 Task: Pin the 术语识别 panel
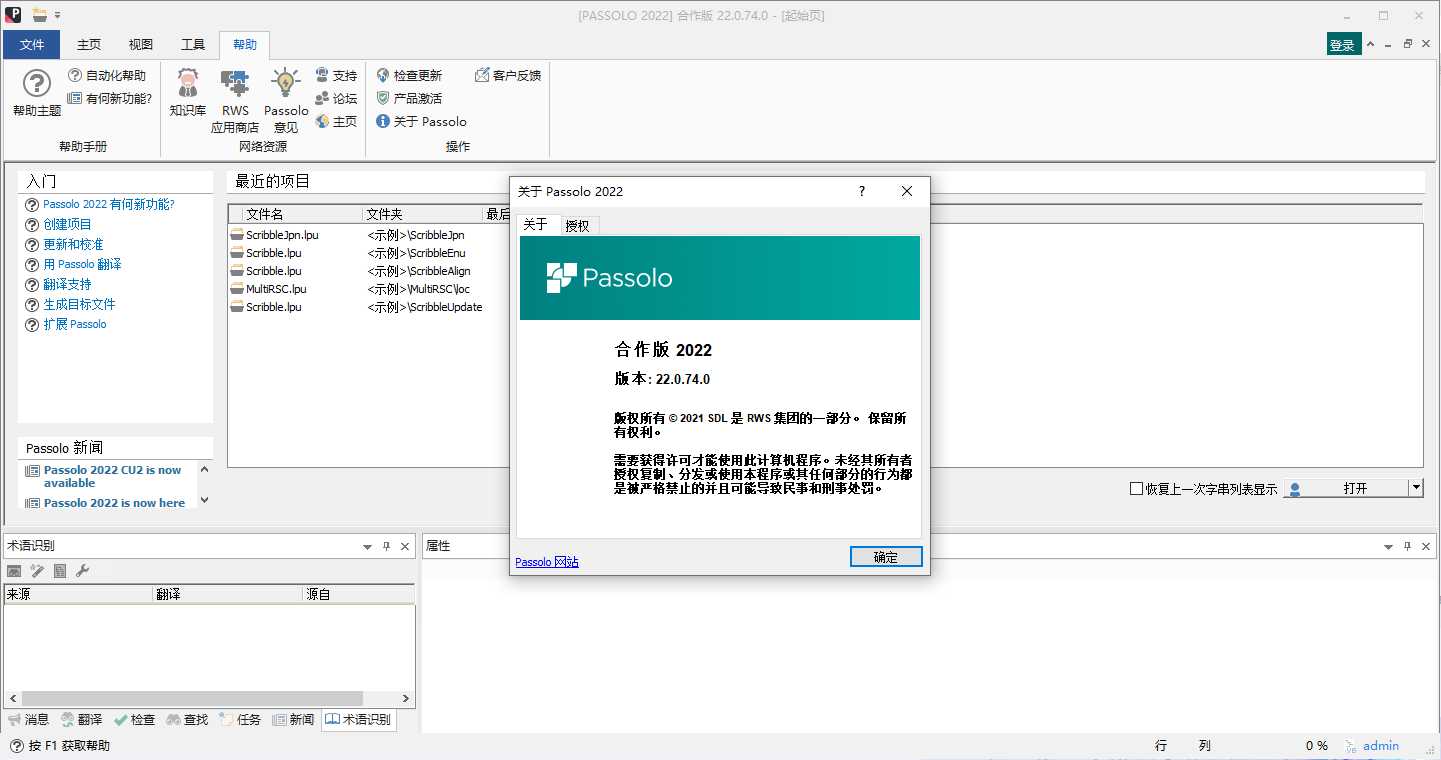pos(386,546)
